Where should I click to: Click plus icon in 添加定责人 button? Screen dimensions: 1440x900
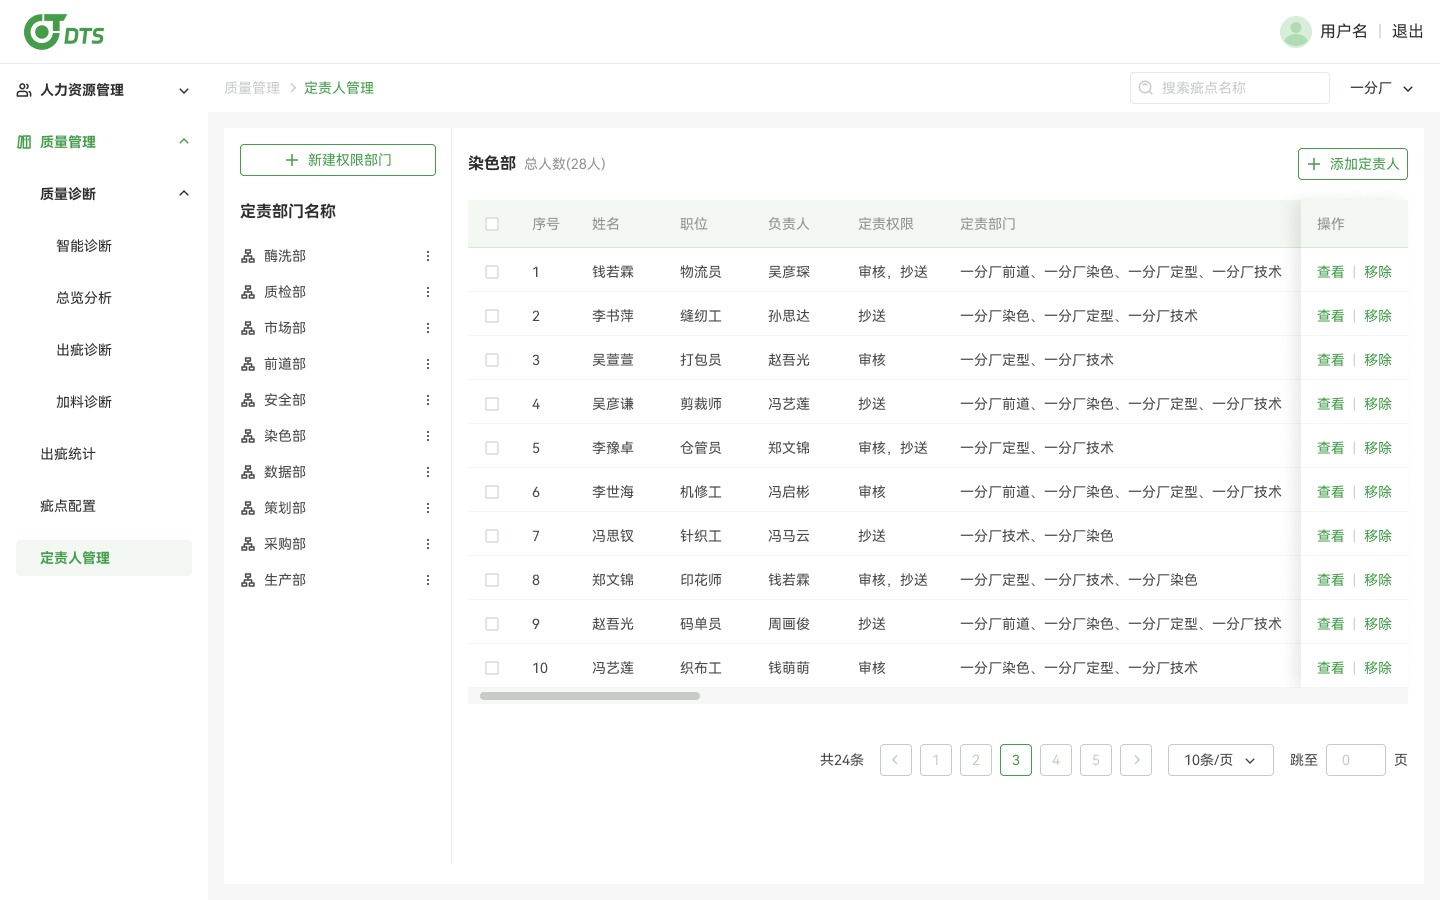[x=1314, y=164]
